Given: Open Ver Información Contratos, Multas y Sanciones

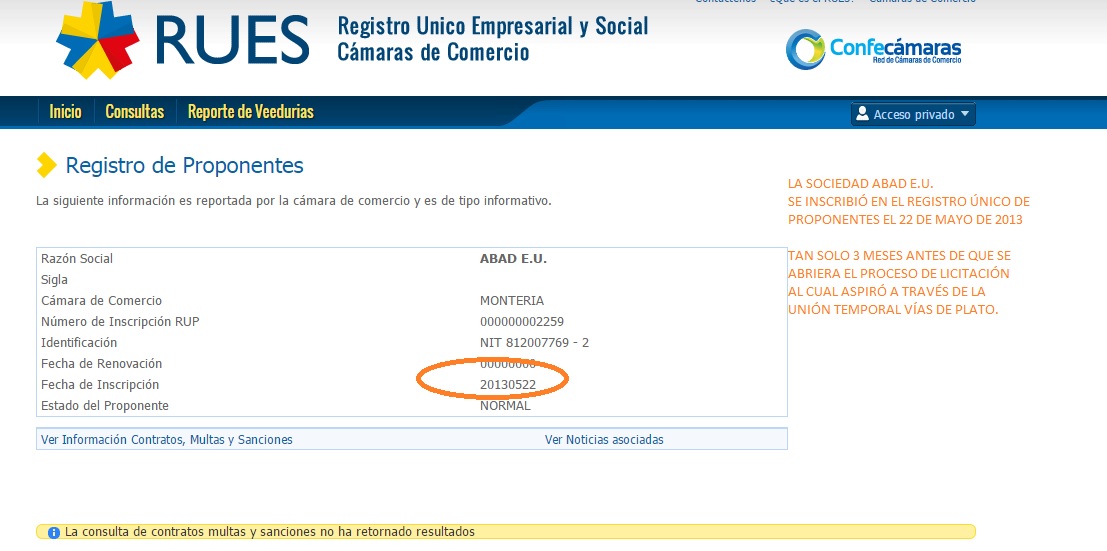Looking at the screenshot, I should [167, 439].
